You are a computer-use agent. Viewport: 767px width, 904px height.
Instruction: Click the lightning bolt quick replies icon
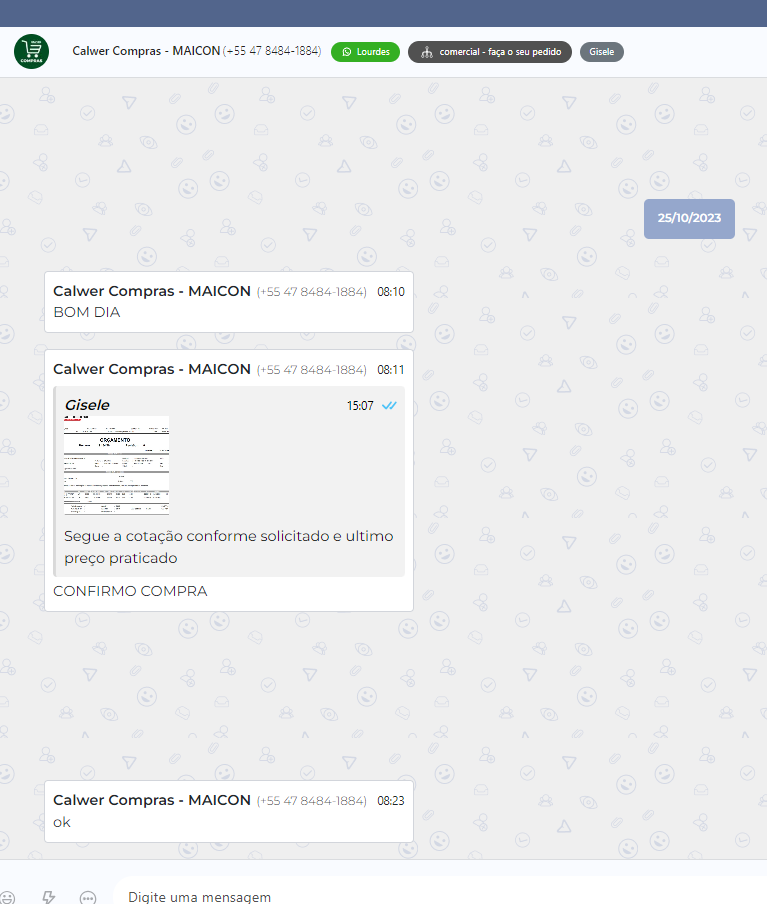[48, 897]
